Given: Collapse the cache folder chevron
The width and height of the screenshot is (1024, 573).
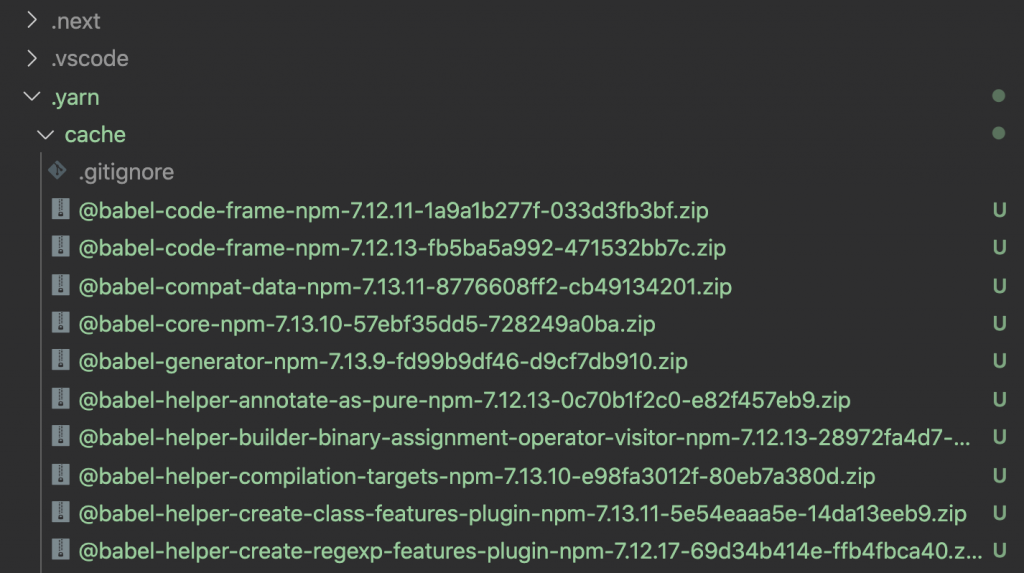Looking at the screenshot, I should 45,135.
